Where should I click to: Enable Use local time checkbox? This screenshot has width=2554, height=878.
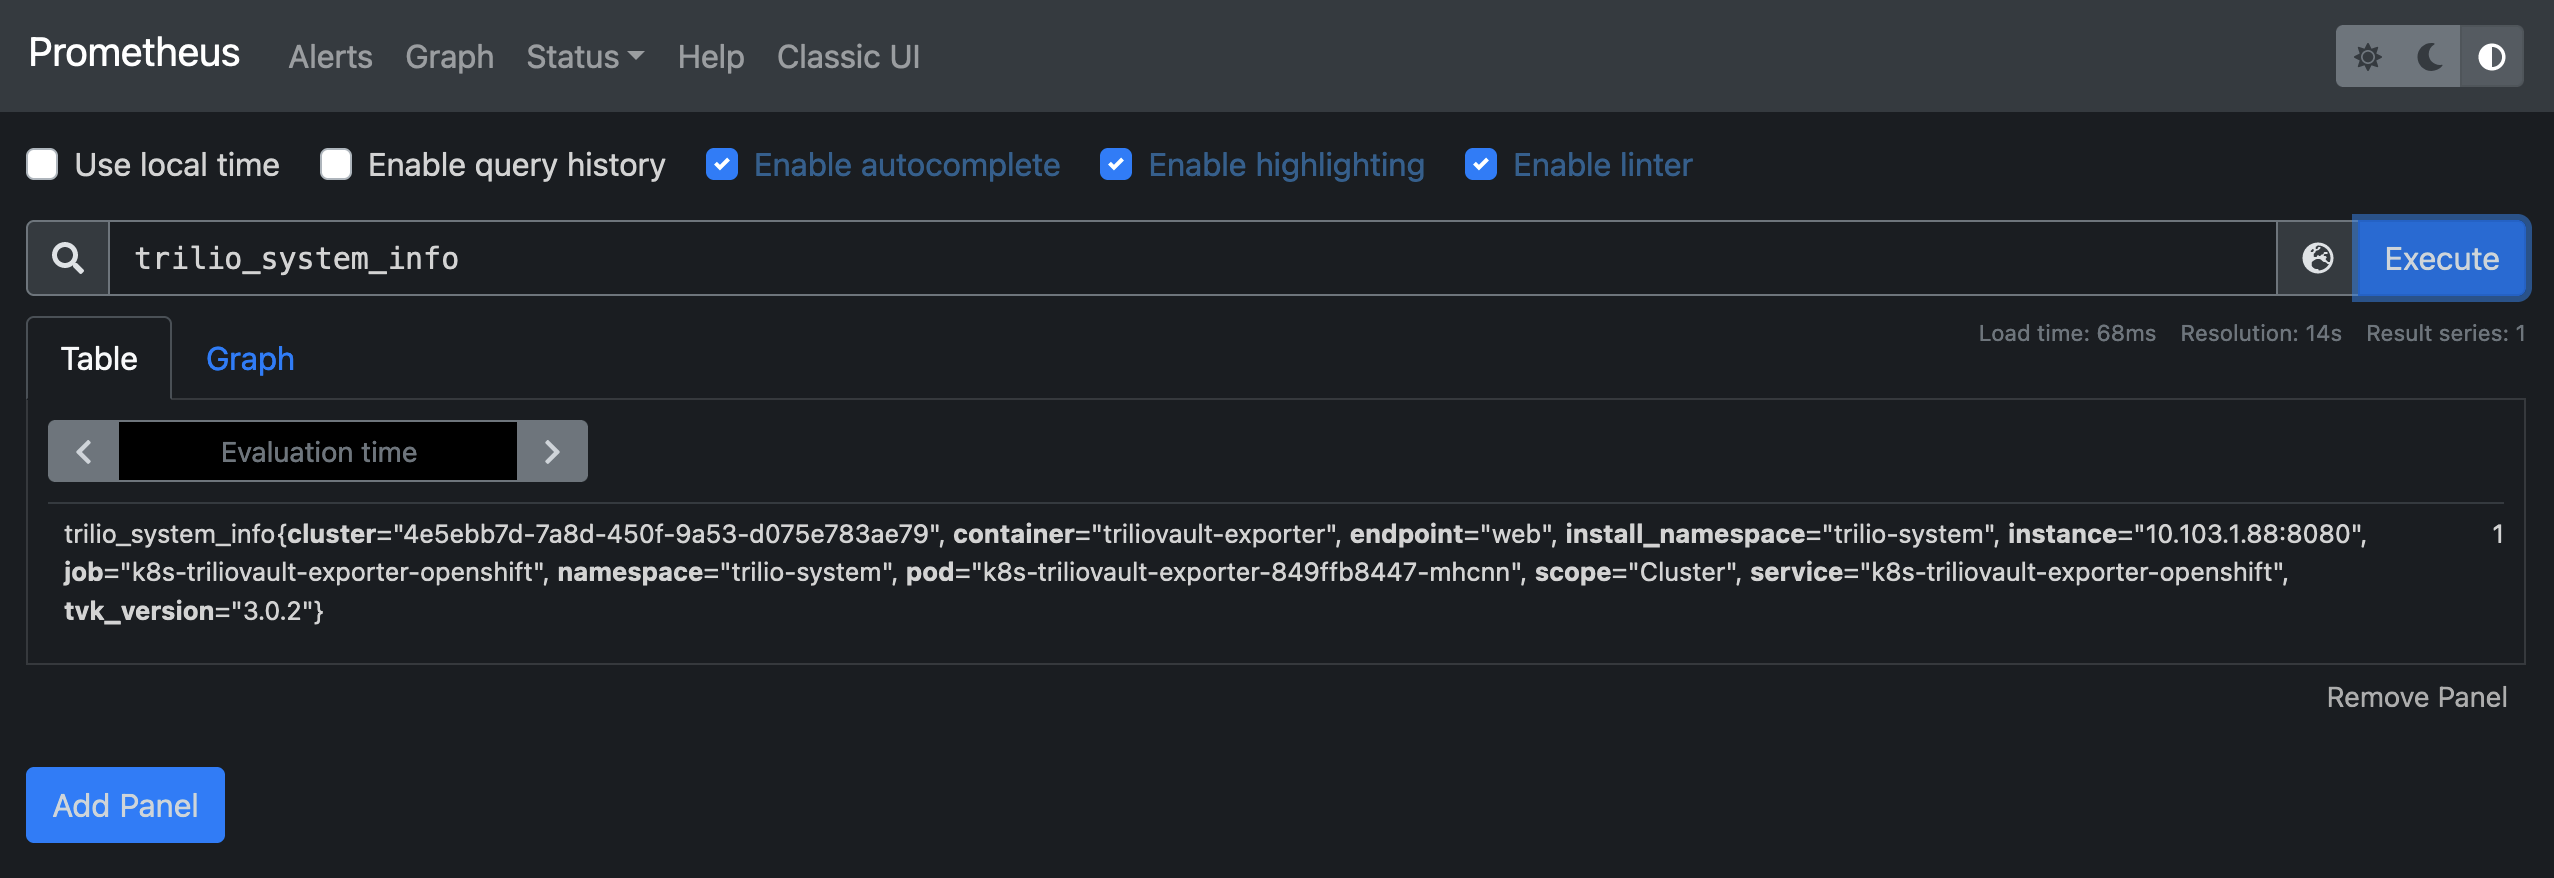[42, 164]
